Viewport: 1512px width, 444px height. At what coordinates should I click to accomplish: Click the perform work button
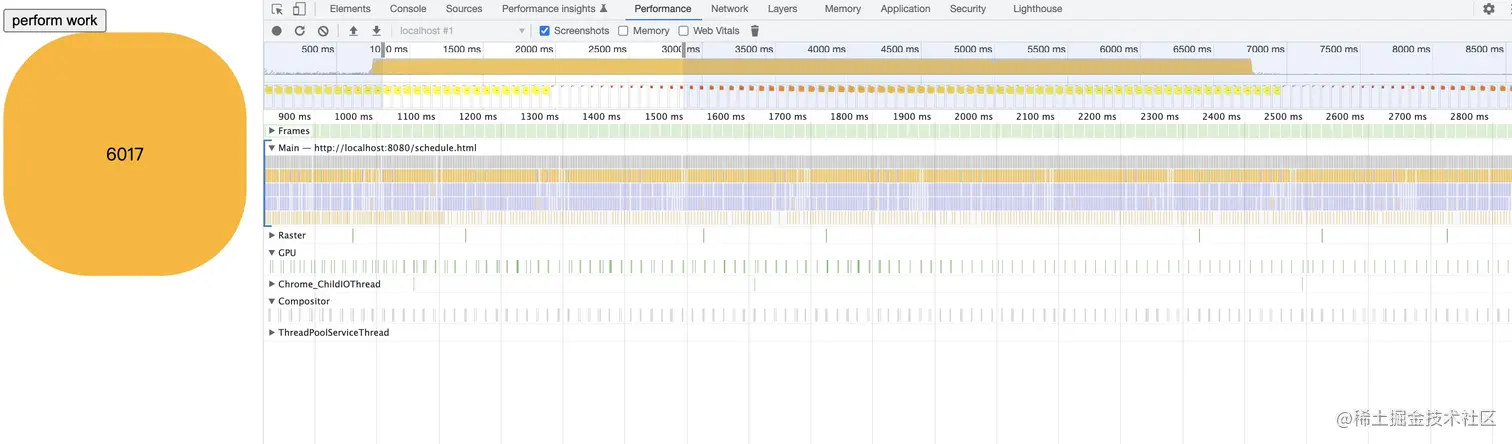55,20
